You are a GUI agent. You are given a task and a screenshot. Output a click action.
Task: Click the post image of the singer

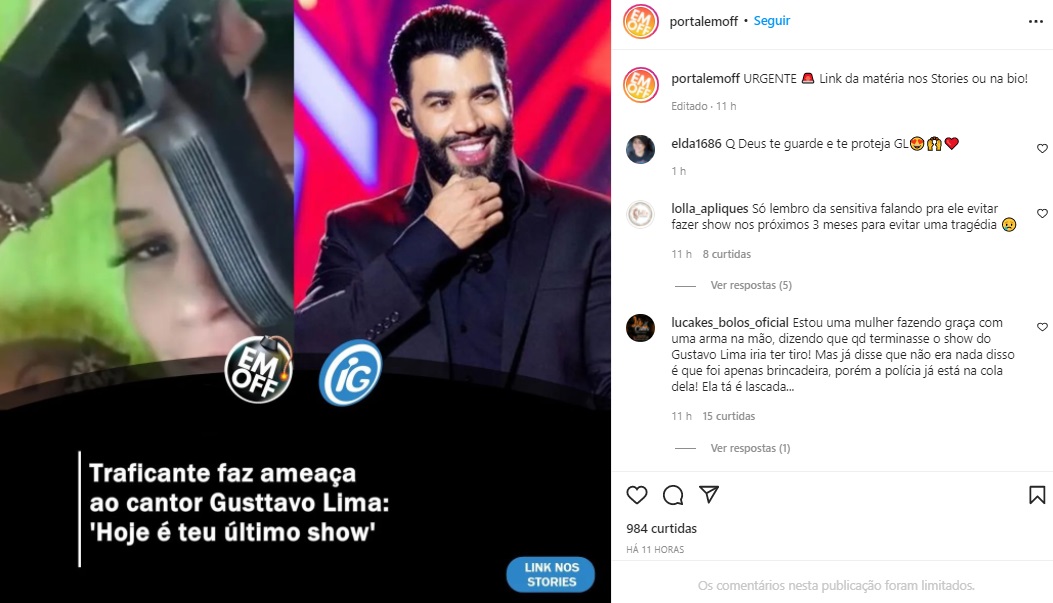click(x=452, y=201)
